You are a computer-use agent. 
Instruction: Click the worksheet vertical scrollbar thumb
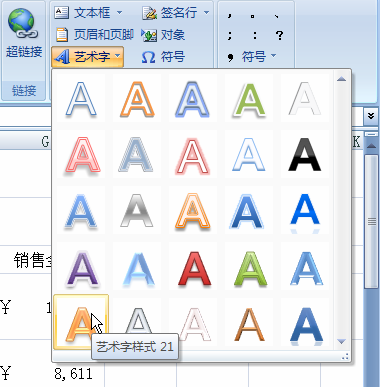(371, 221)
